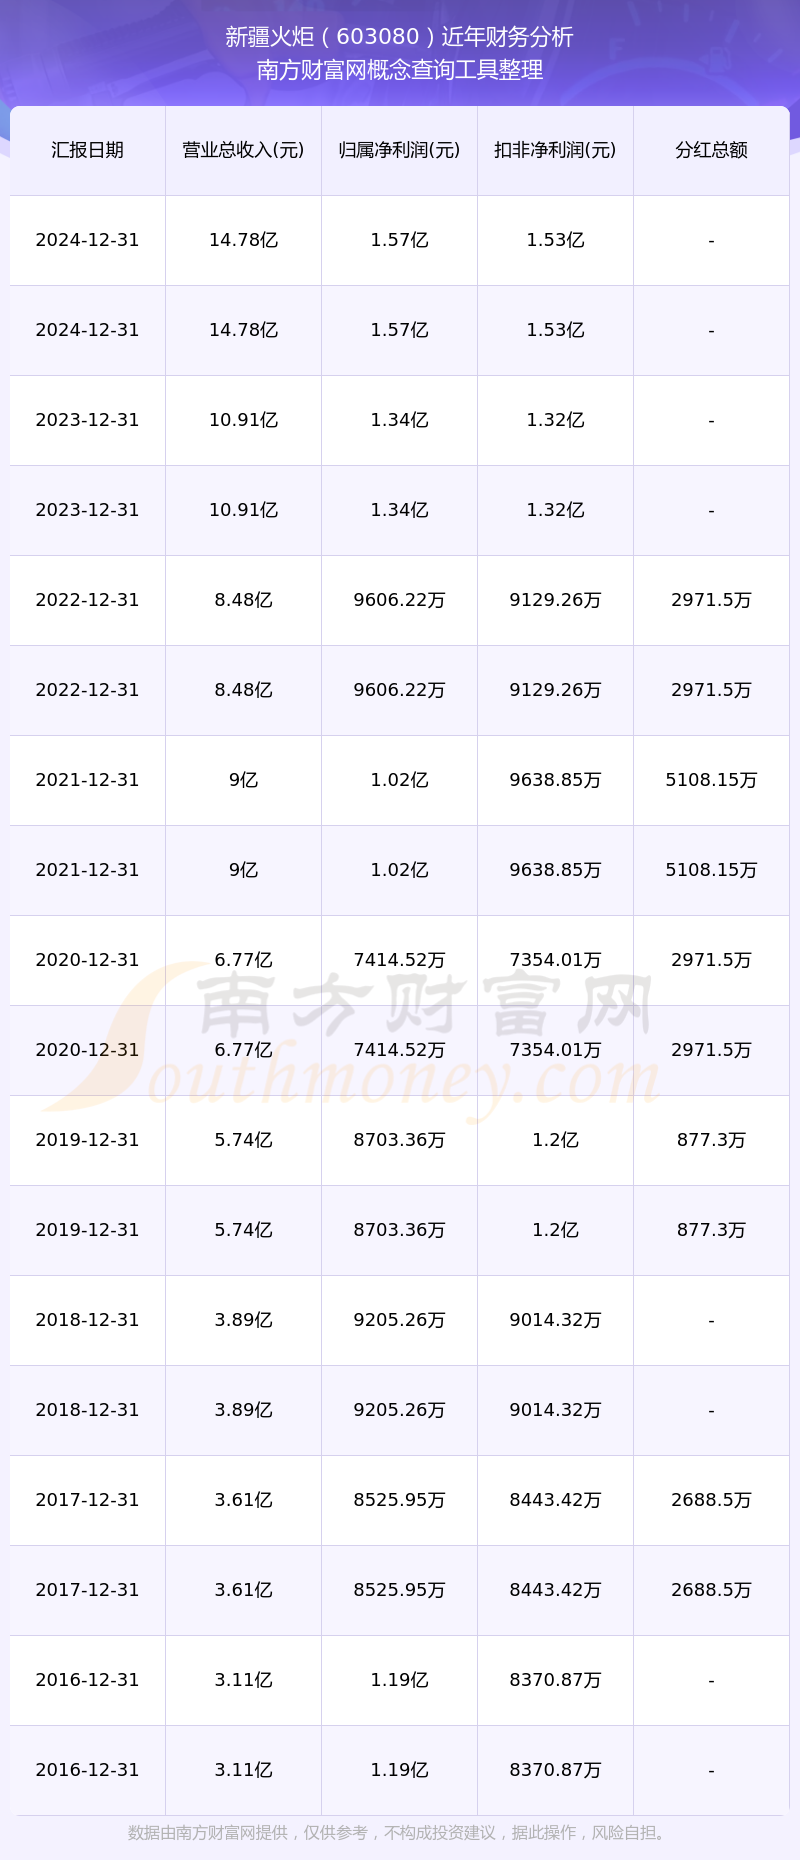Click the first 877.3万 dividend cell
The width and height of the screenshot is (800, 1860).
pyautogui.click(x=711, y=1140)
